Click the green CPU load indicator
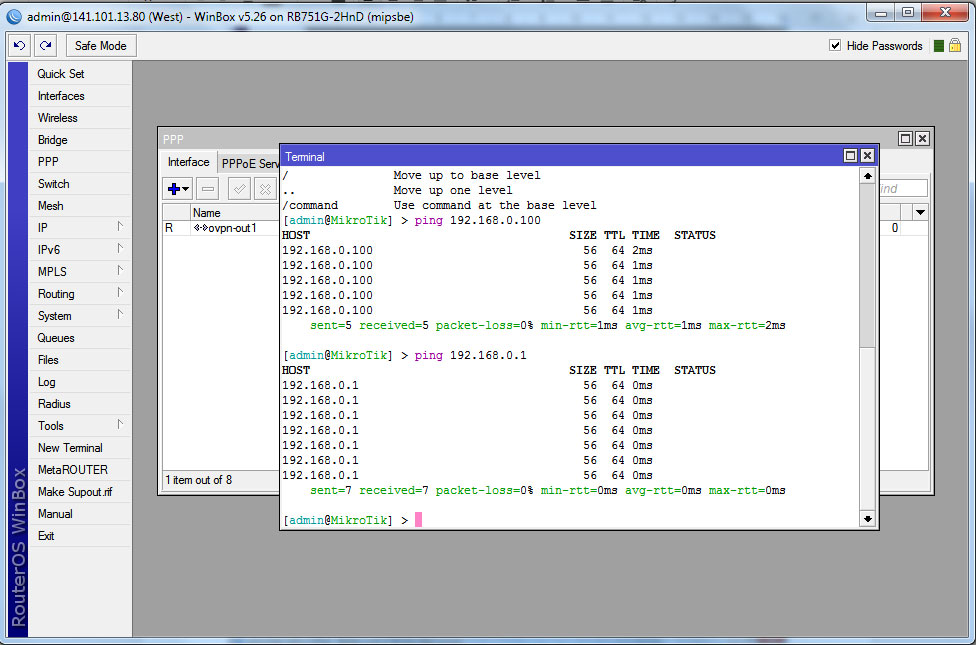 pos(938,46)
